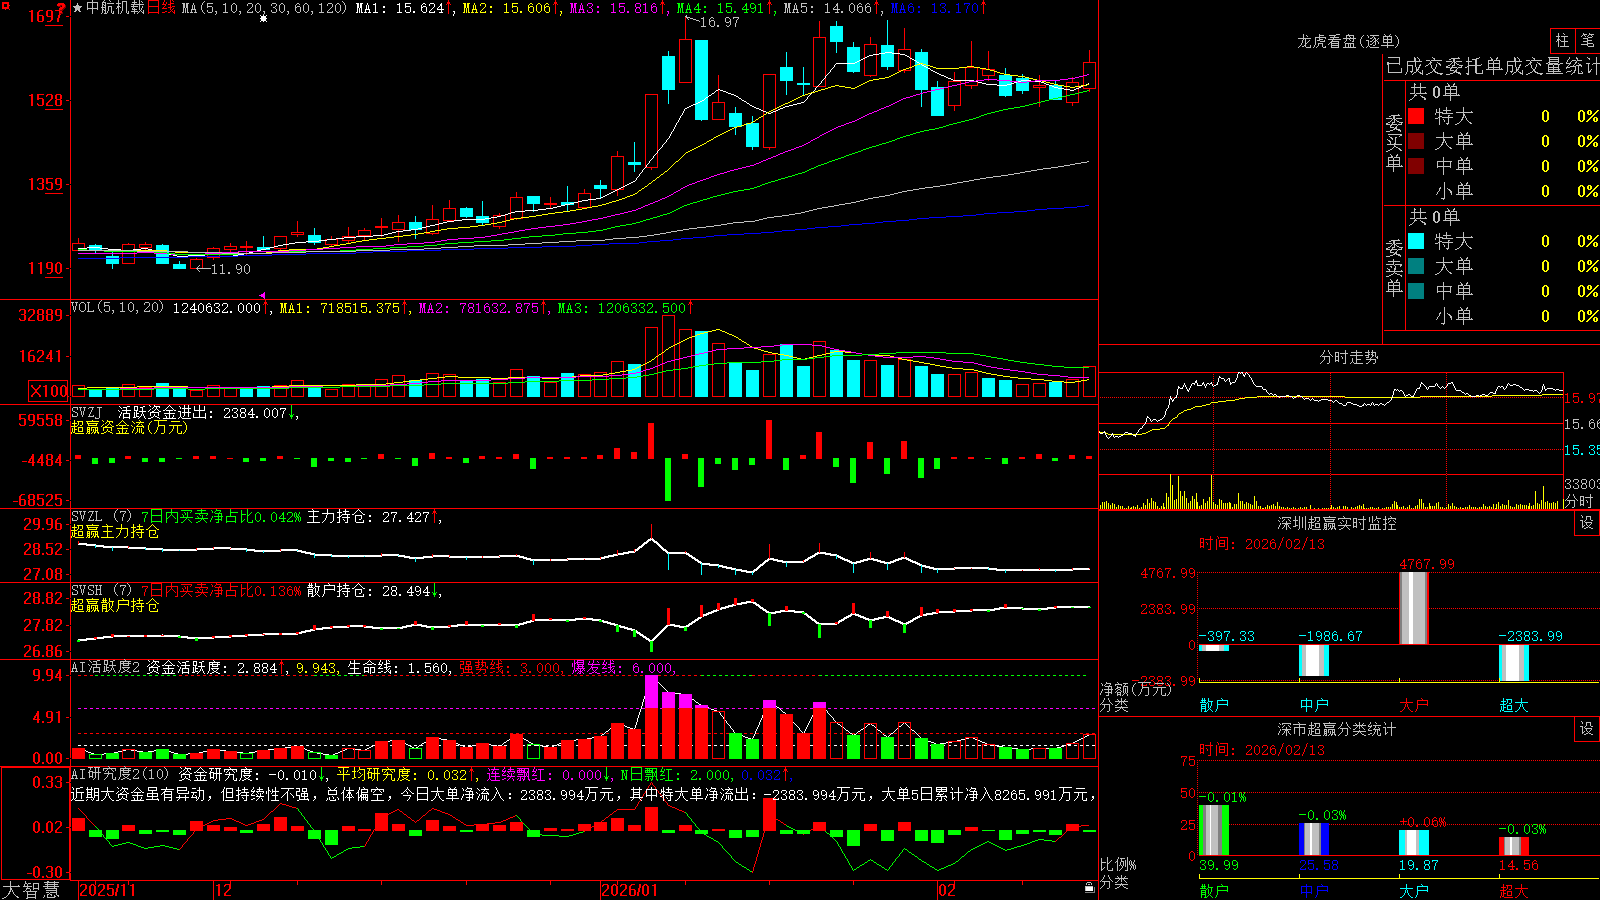Image resolution: width=1600 pixels, height=900 pixels.
Task: Click the X100 volume multiplier box
Action: pos(49,392)
